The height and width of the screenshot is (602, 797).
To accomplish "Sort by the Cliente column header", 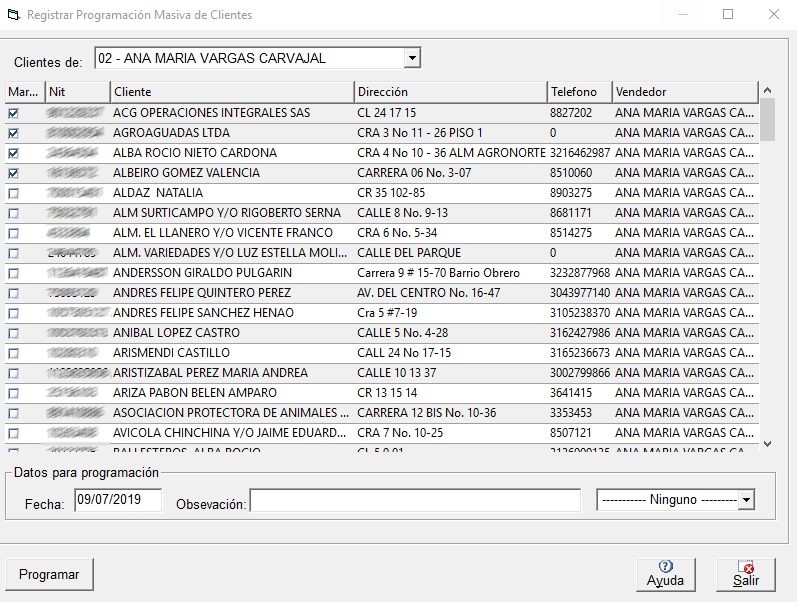I will click(x=230, y=92).
